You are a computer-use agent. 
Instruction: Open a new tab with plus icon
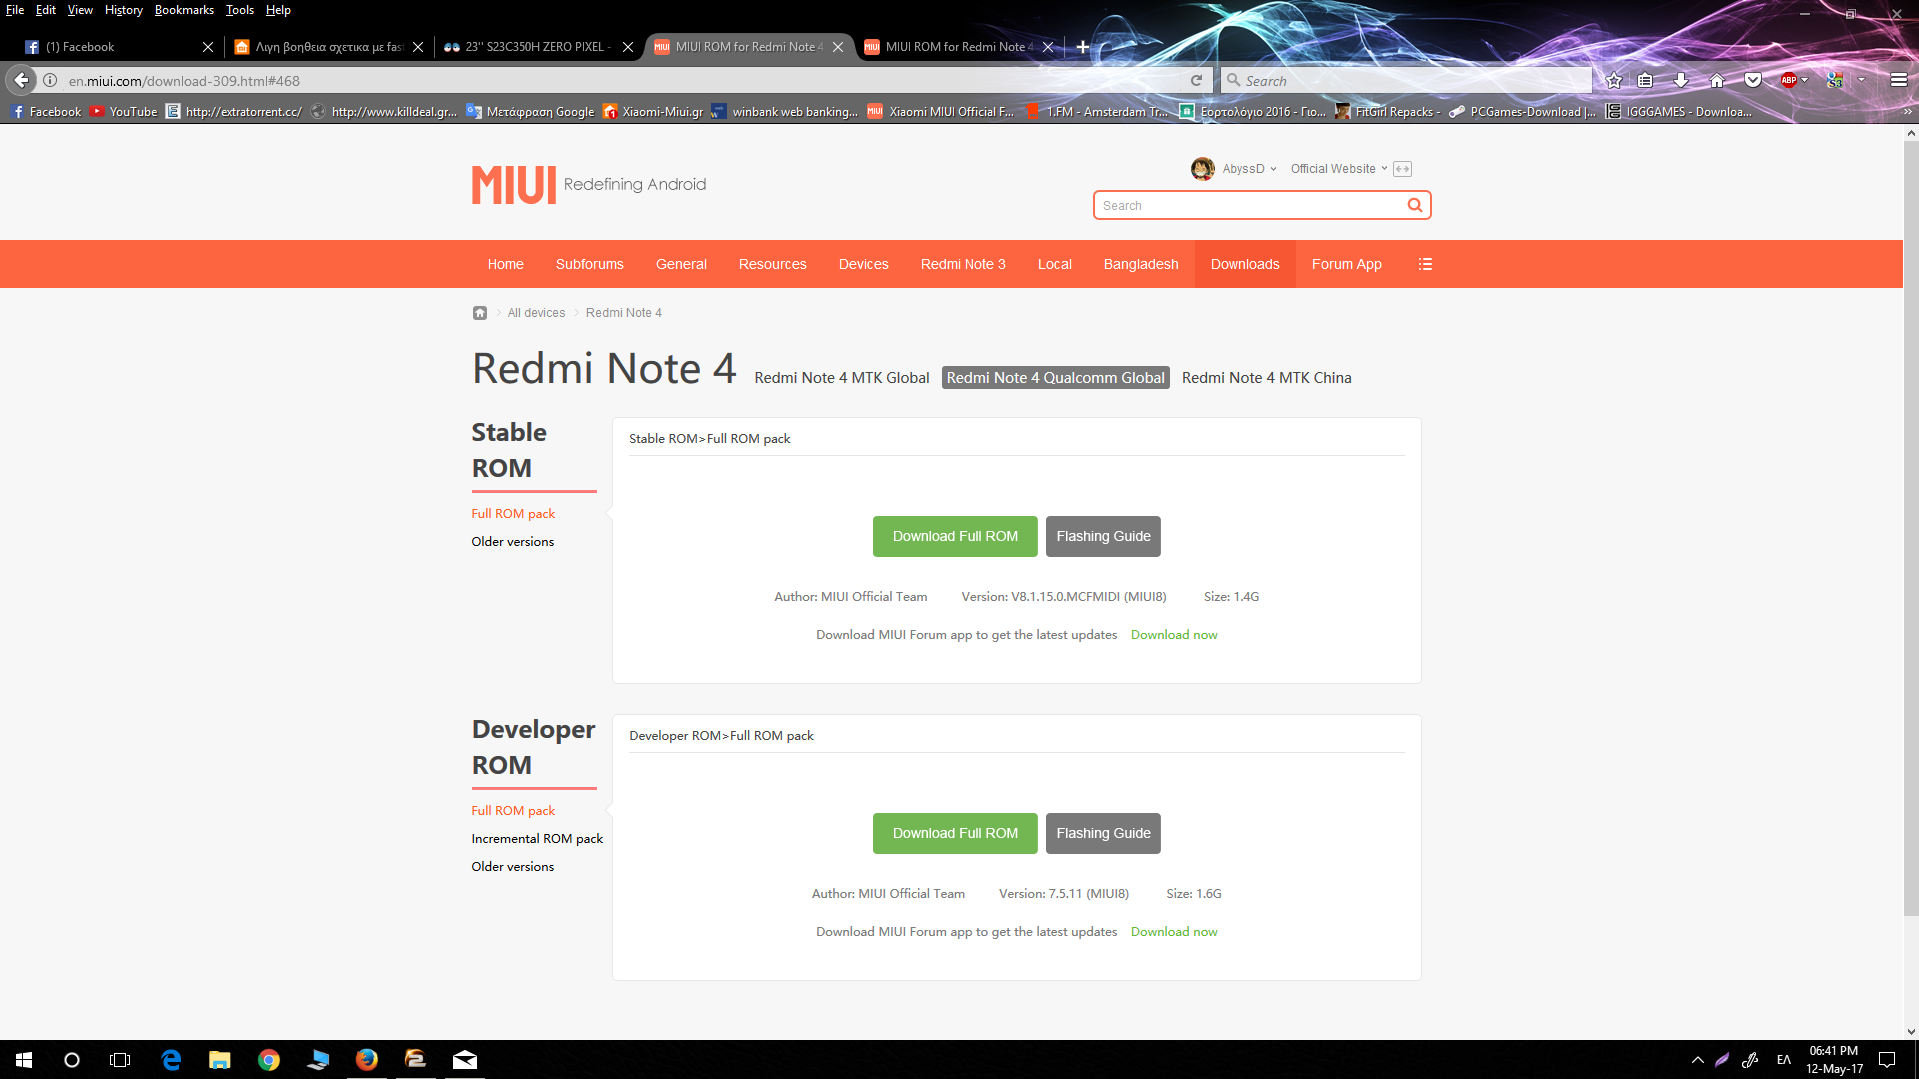point(1083,47)
